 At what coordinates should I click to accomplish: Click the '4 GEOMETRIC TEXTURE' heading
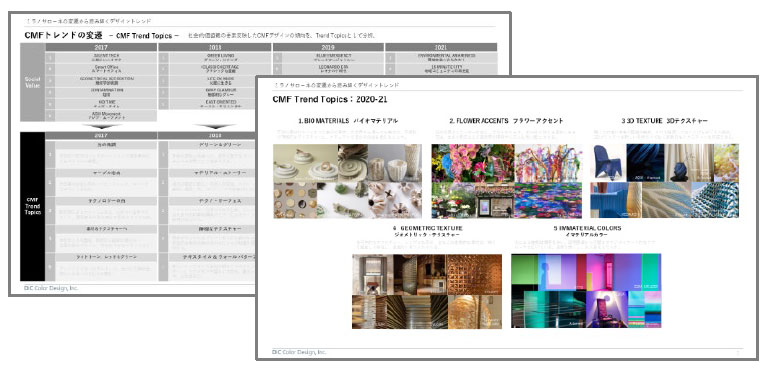pyautogui.click(x=427, y=228)
